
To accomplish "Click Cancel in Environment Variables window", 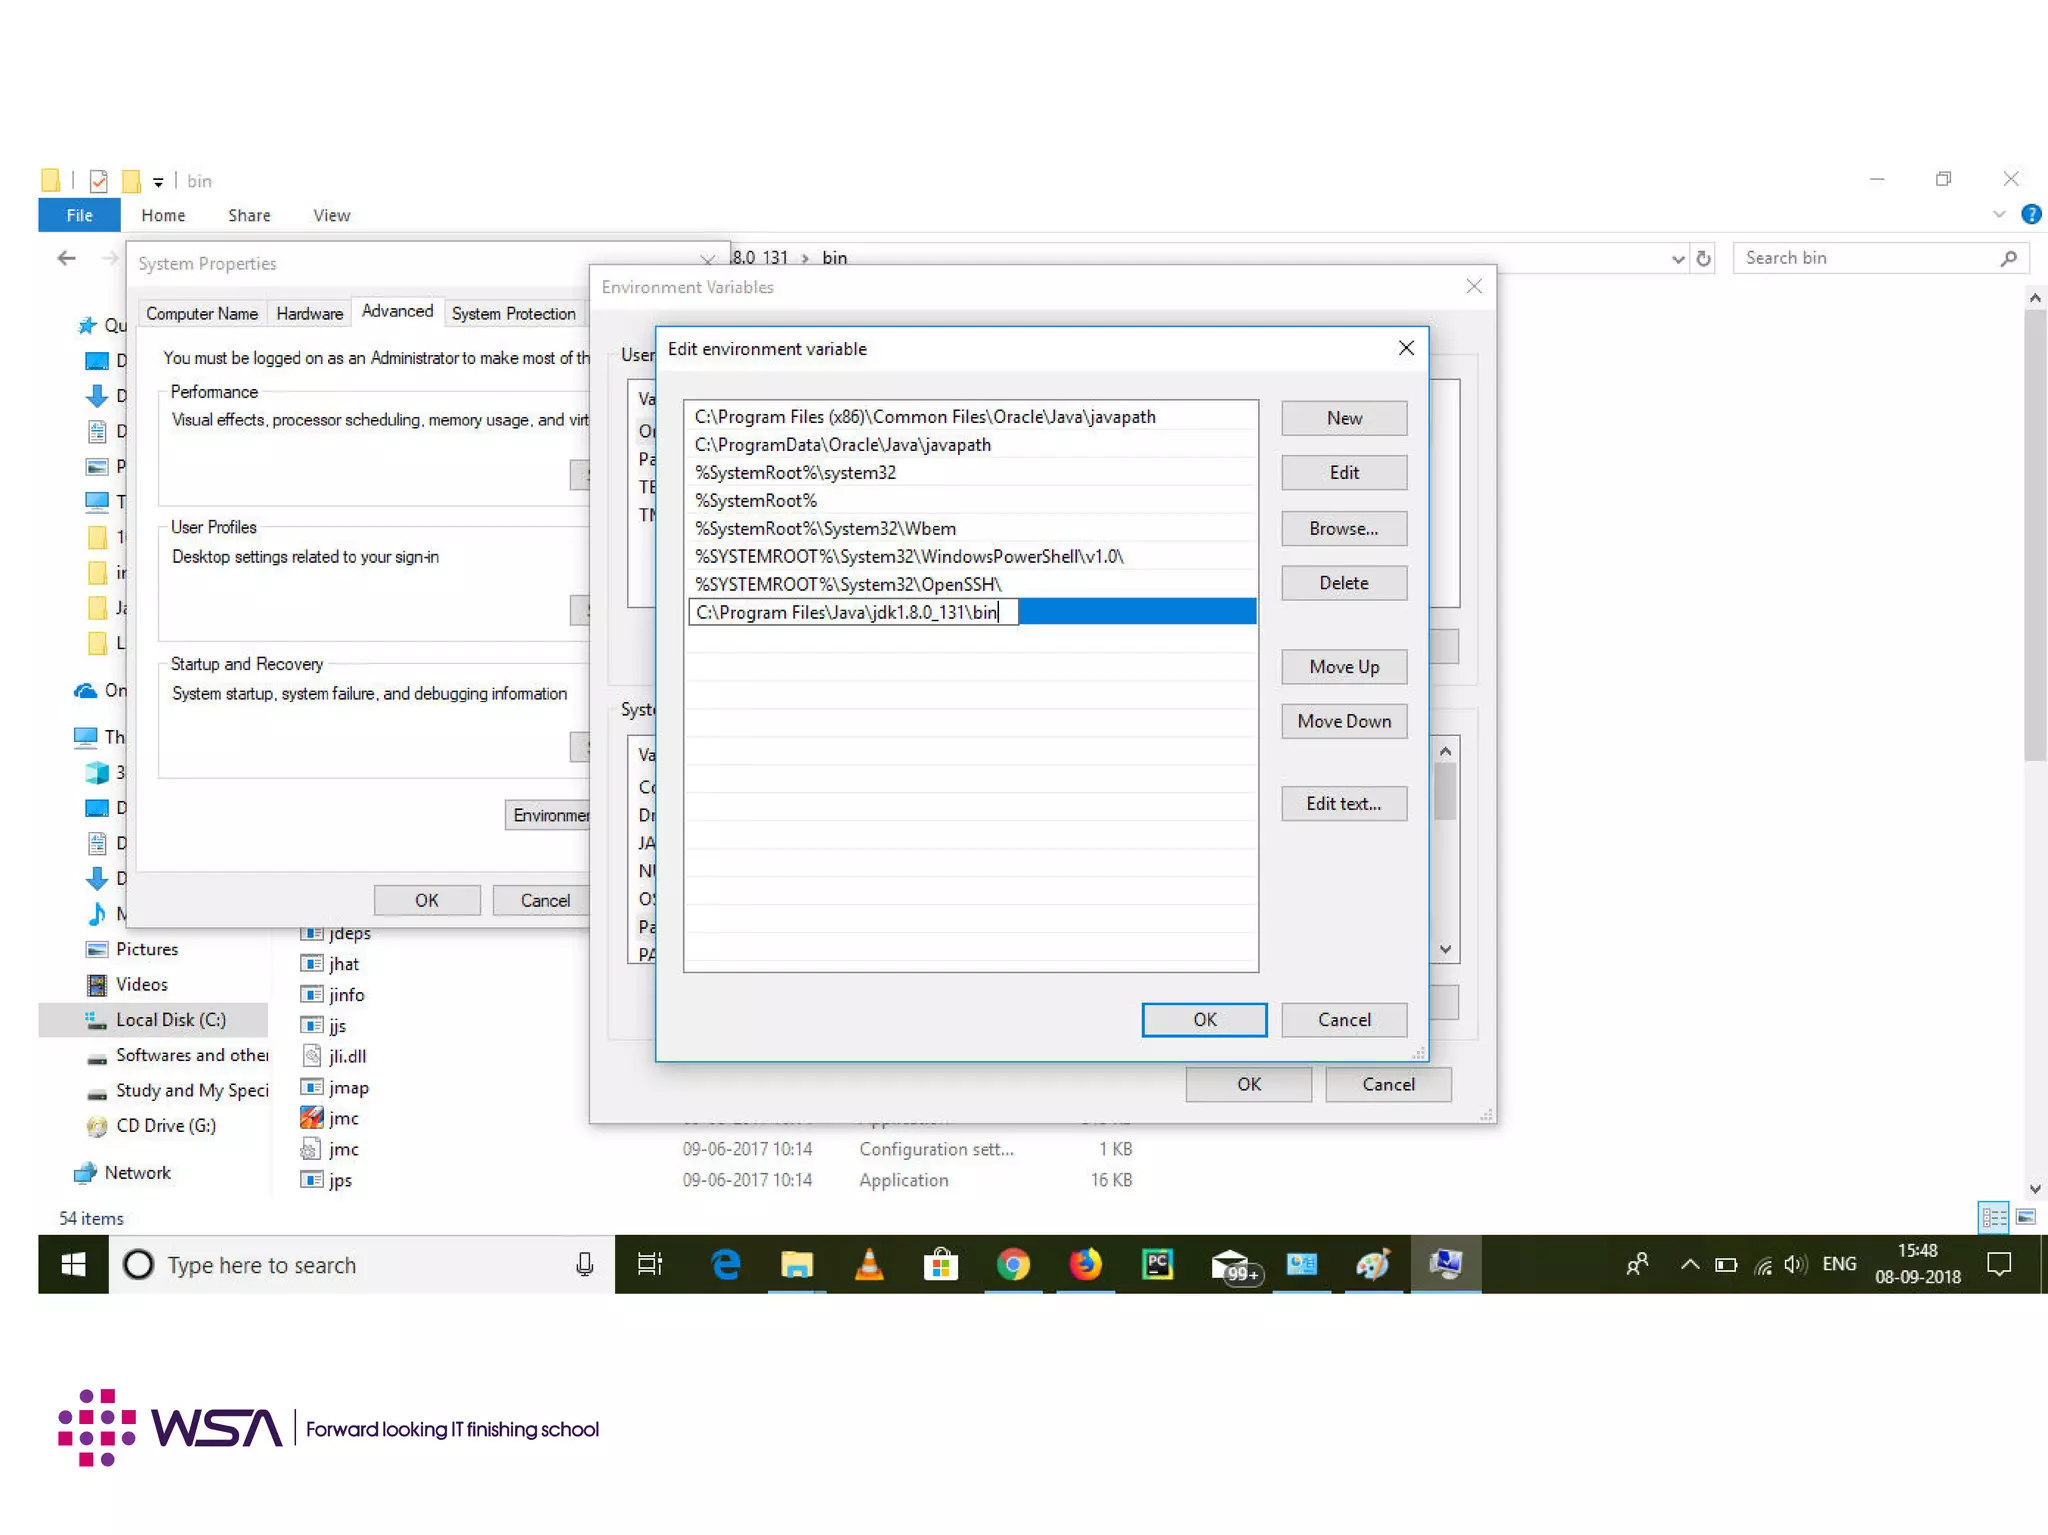I will 1387,1084.
